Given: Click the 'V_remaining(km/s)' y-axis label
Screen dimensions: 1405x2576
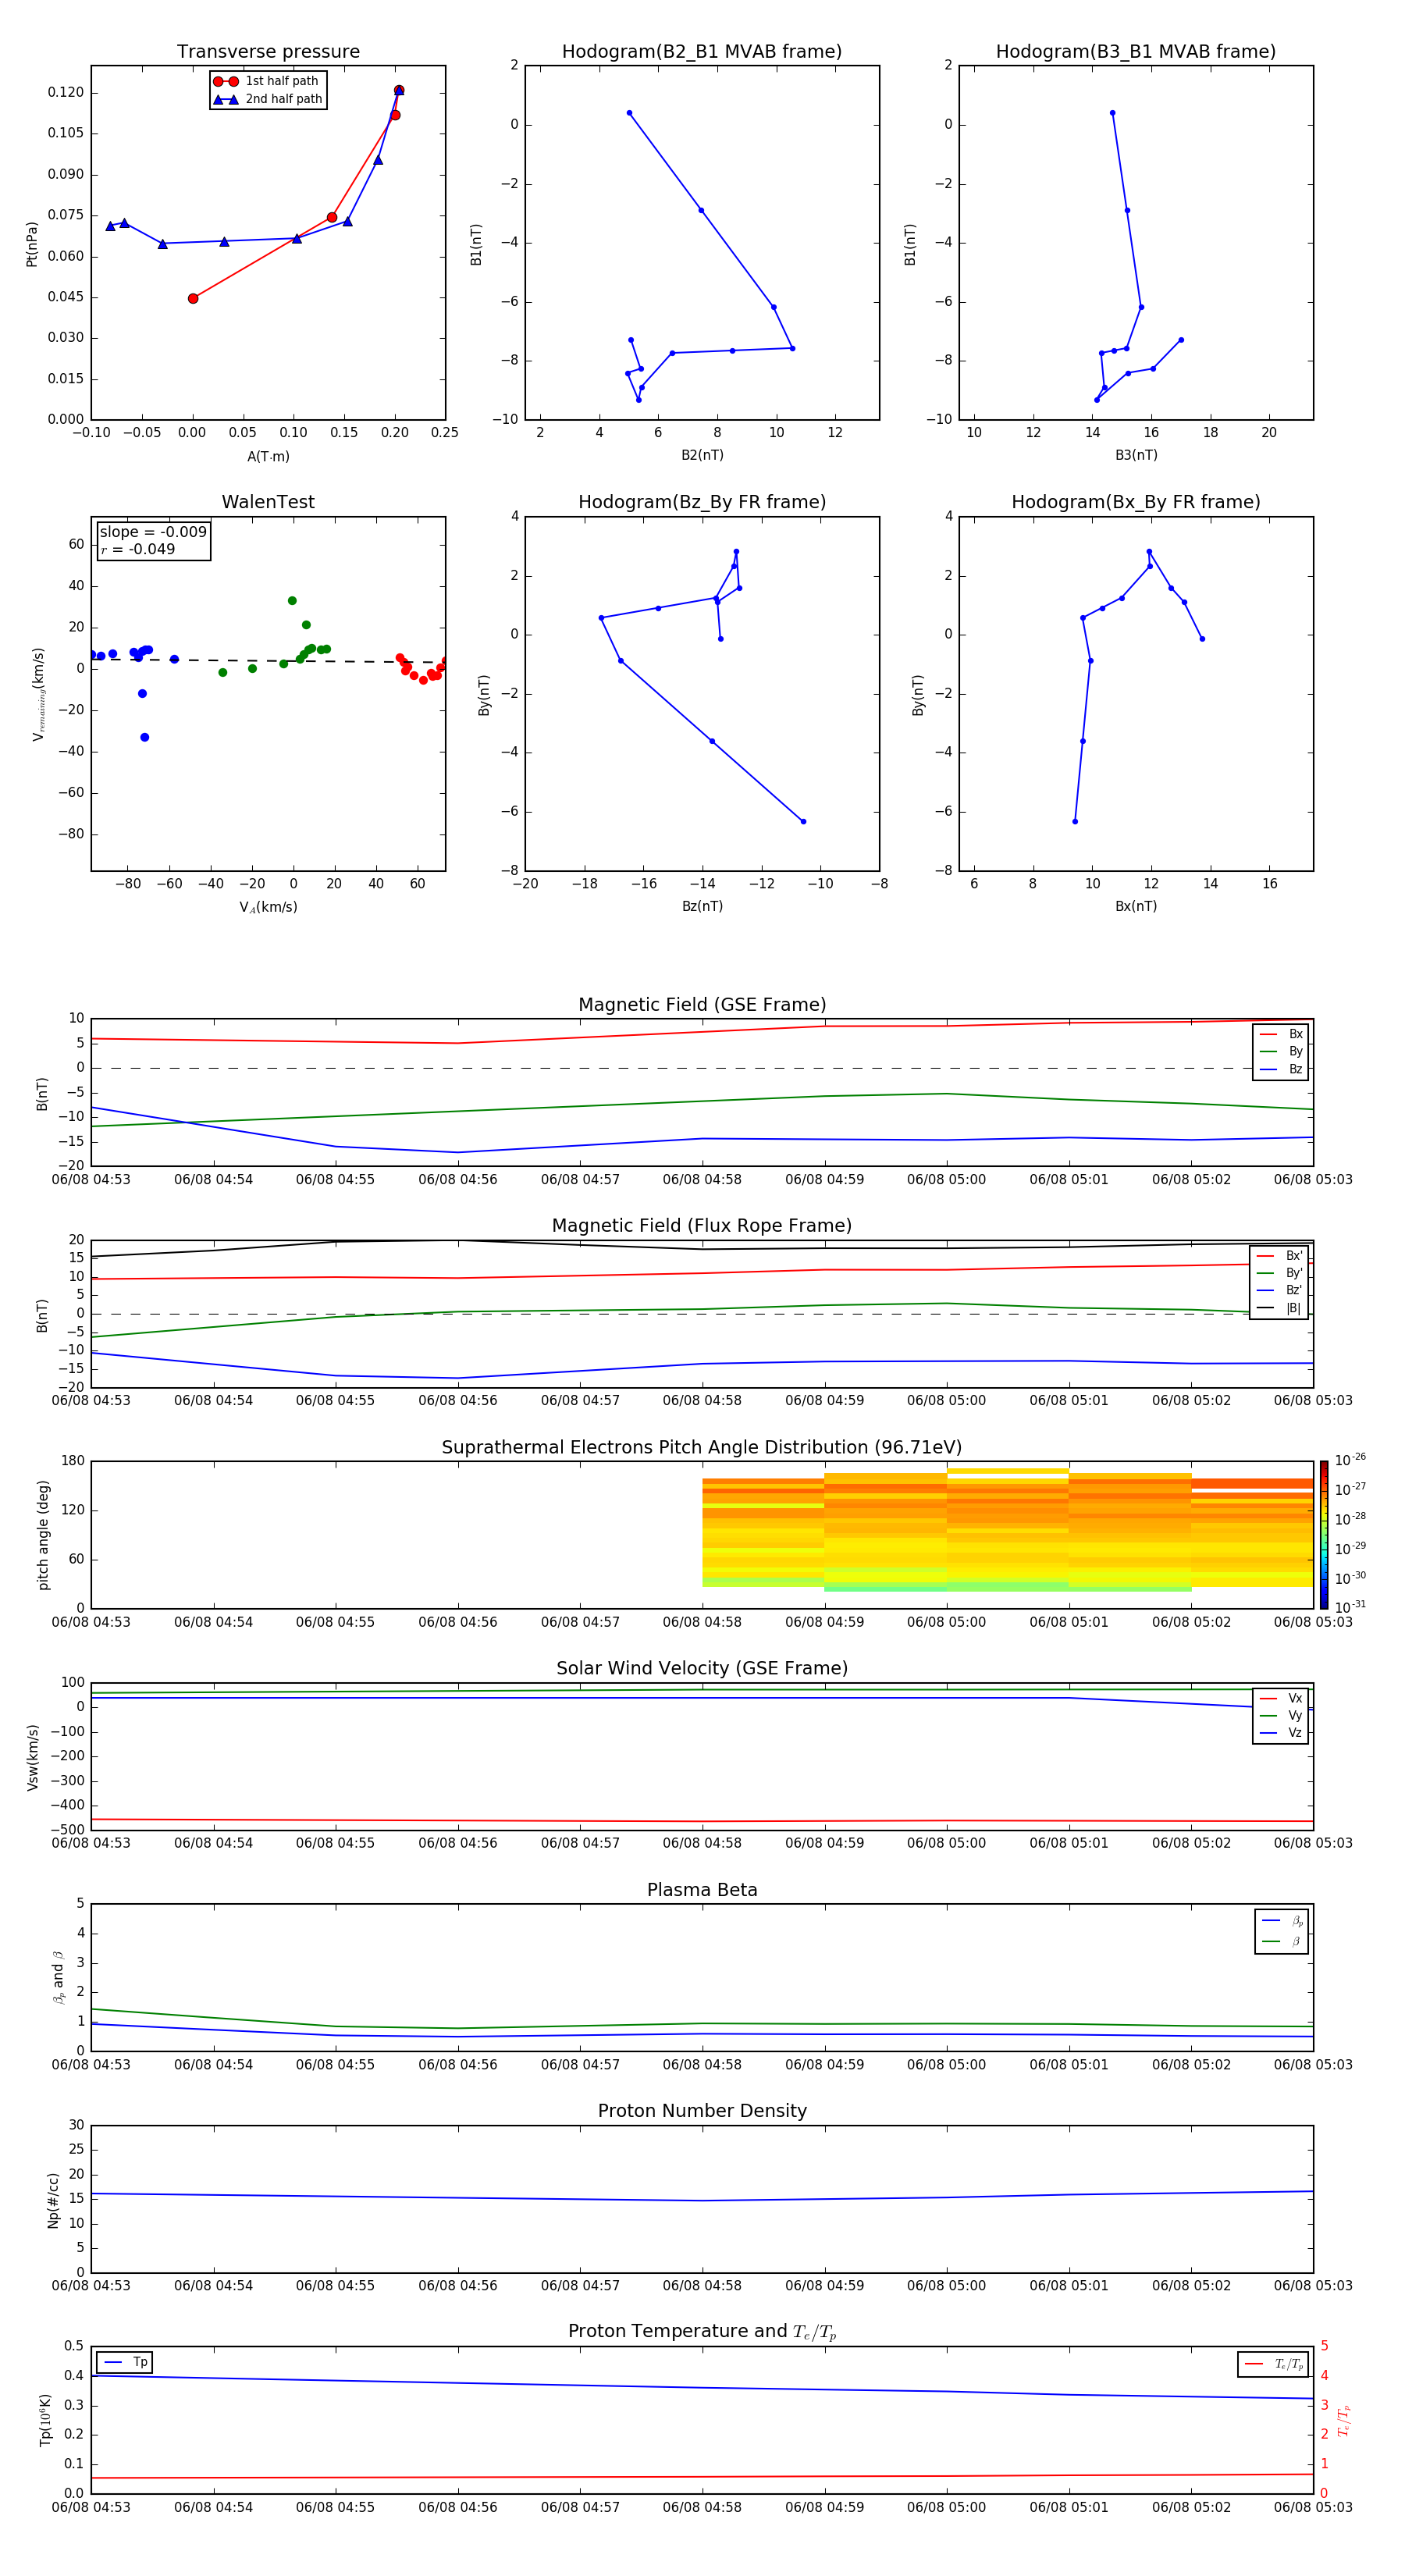Looking at the screenshot, I should pos(38,694).
